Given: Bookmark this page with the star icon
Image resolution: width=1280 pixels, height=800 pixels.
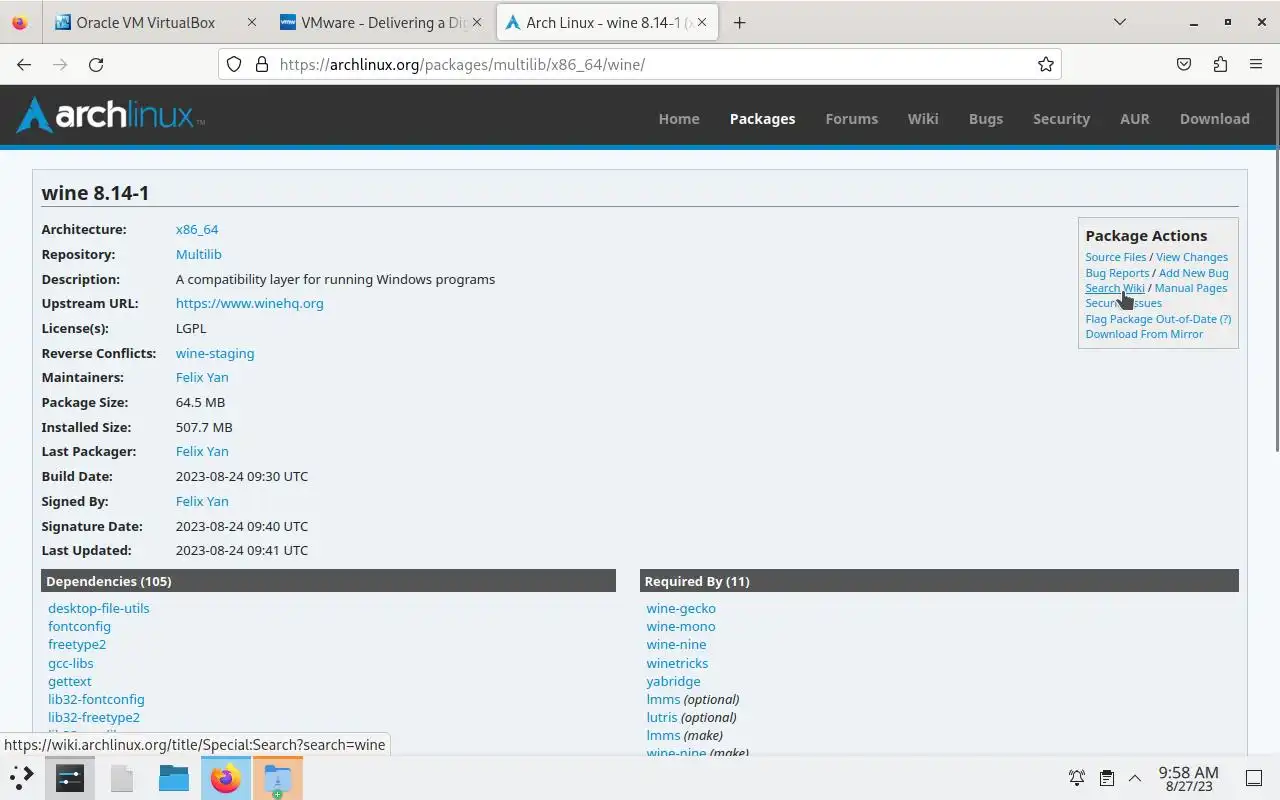Looking at the screenshot, I should pyautogui.click(x=1046, y=64).
